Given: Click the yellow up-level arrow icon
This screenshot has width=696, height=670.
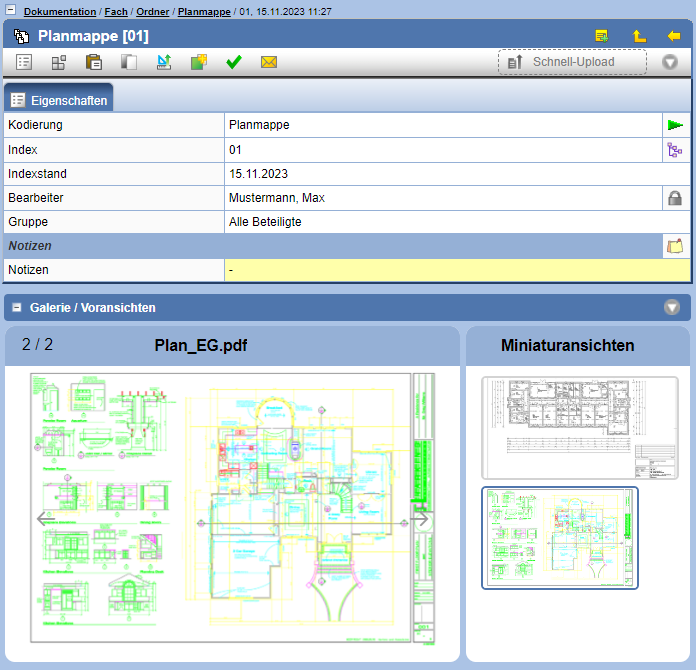Looking at the screenshot, I should coord(639,36).
